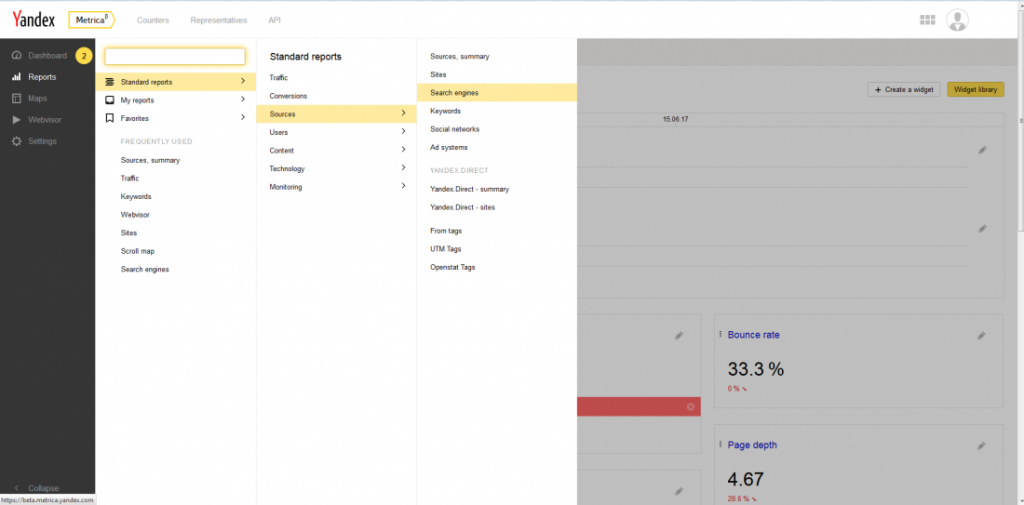Open Openstat Tags report
This screenshot has width=1024, height=505.
point(453,268)
